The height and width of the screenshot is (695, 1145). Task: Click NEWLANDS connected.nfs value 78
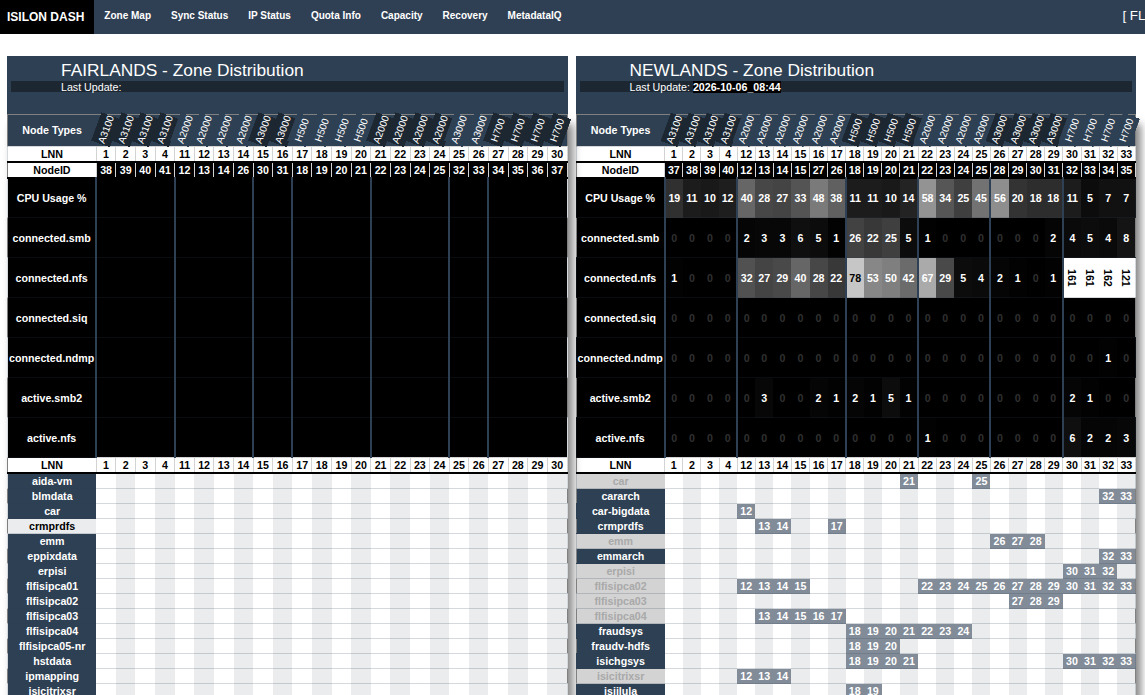pyautogui.click(x=854, y=278)
